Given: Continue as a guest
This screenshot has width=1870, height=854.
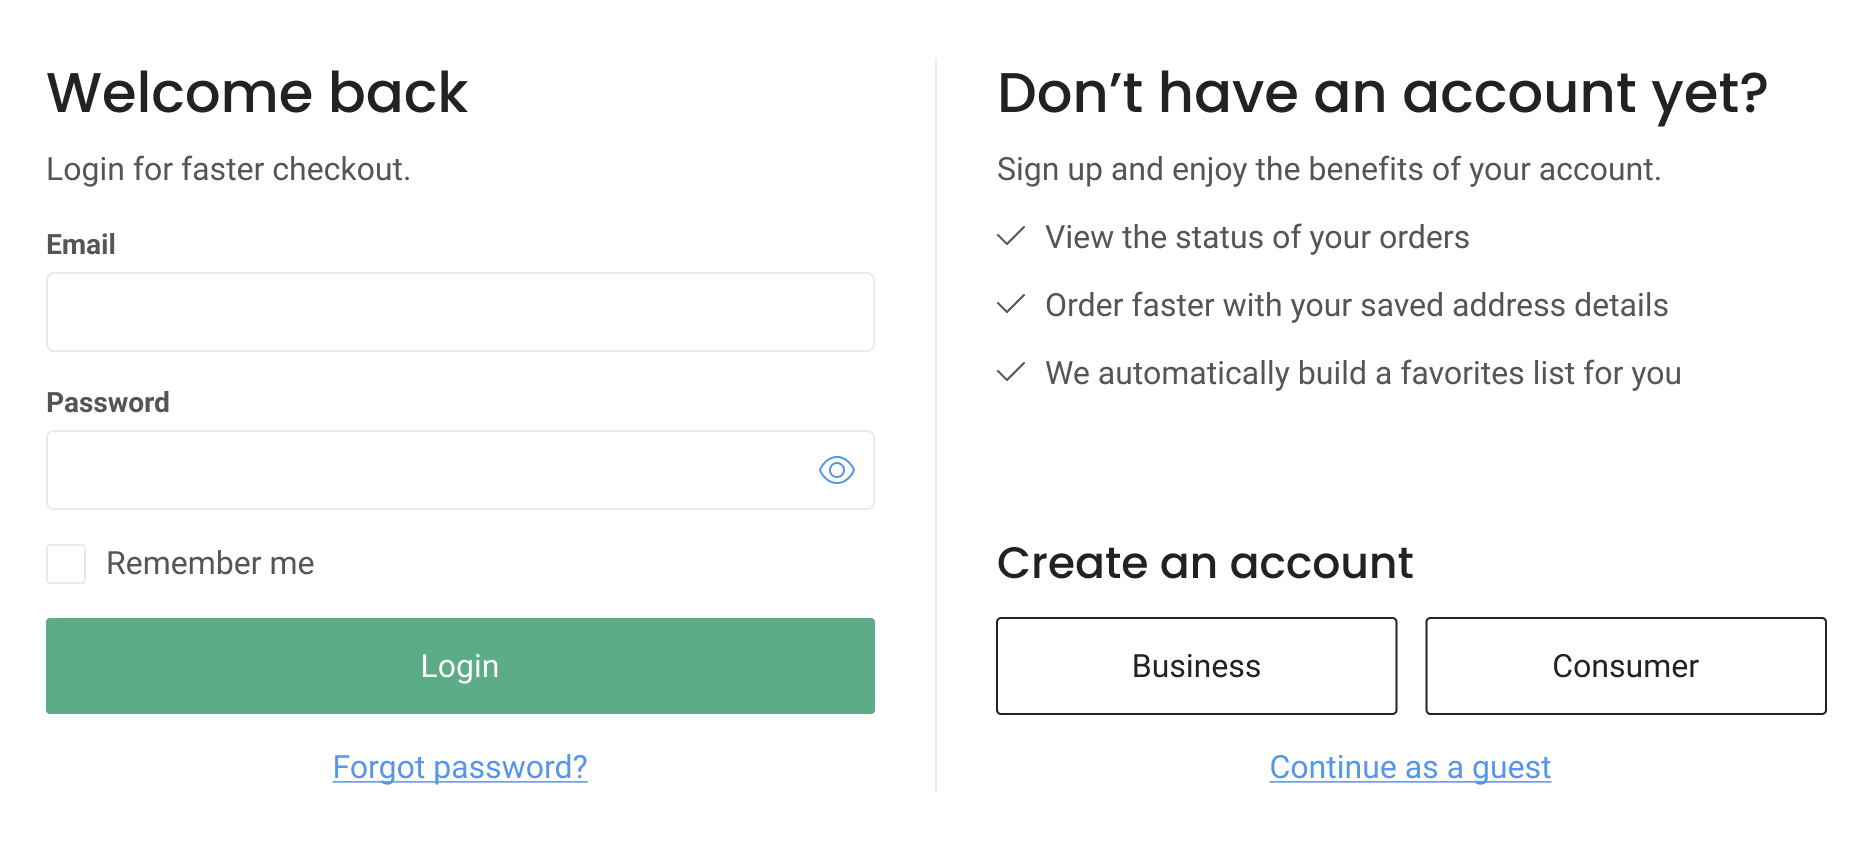Looking at the screenshot, I should [1410, 767].
